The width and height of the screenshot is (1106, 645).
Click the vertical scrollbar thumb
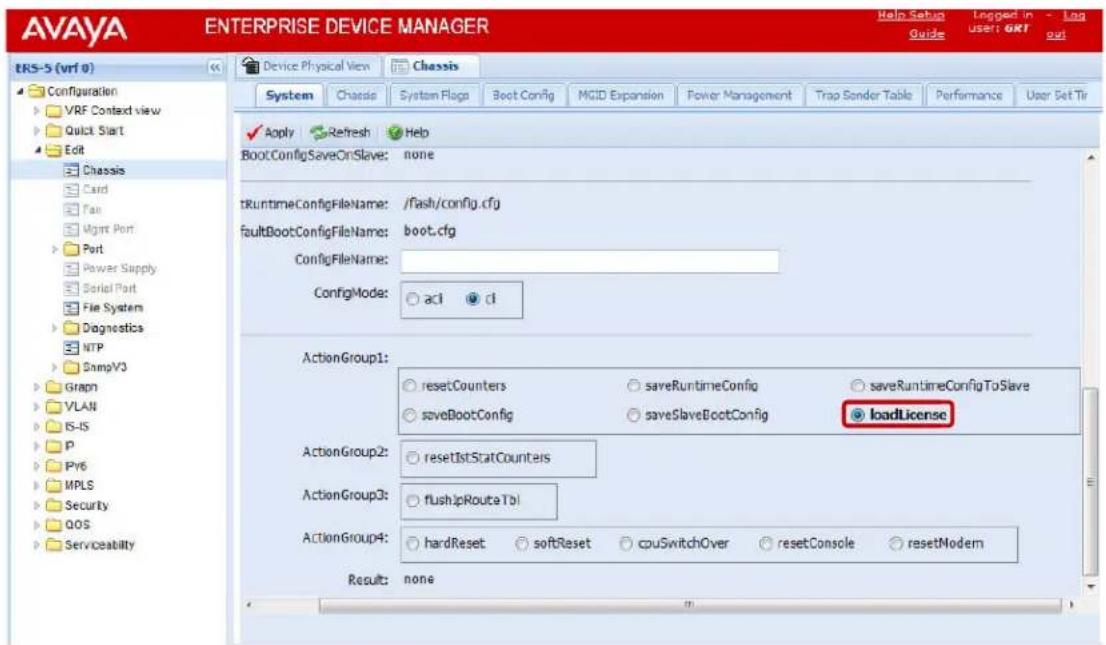tap(1090, 481)
